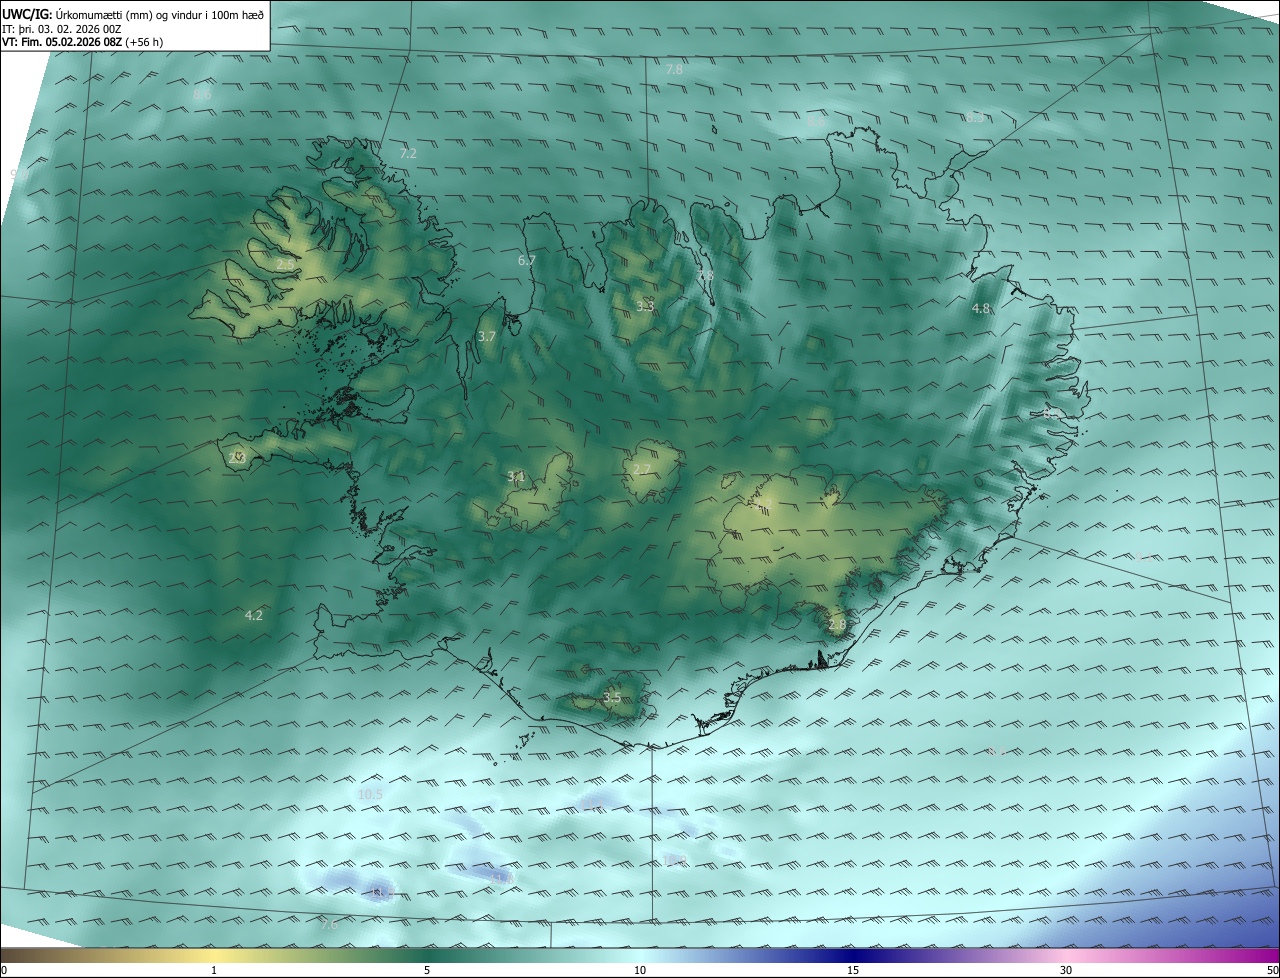This screenshot has width=1280, height=978.
Task: Click the 10.5 value south of Iceland
Action: [370, 794]
